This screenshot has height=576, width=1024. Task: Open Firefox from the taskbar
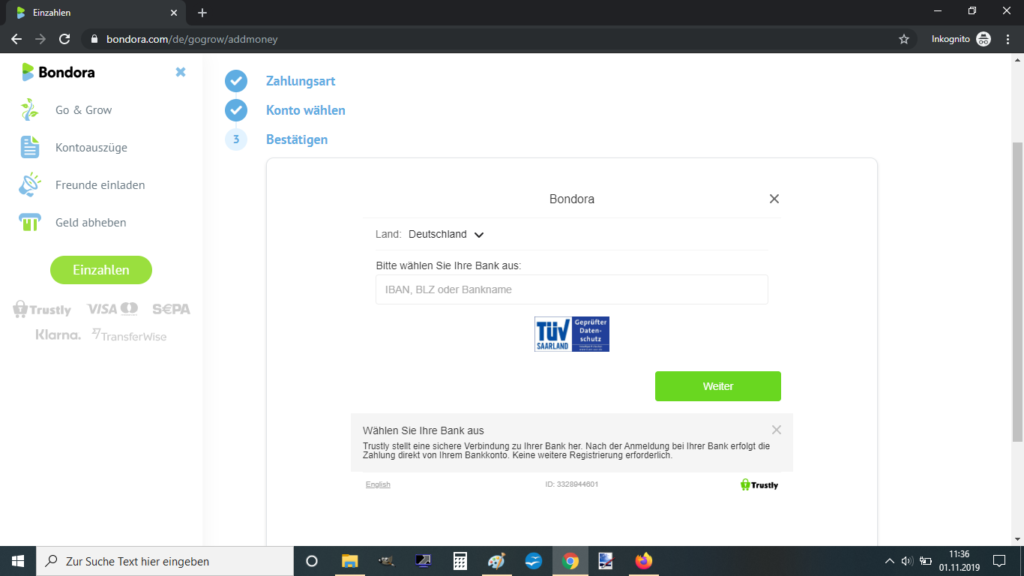643,561
